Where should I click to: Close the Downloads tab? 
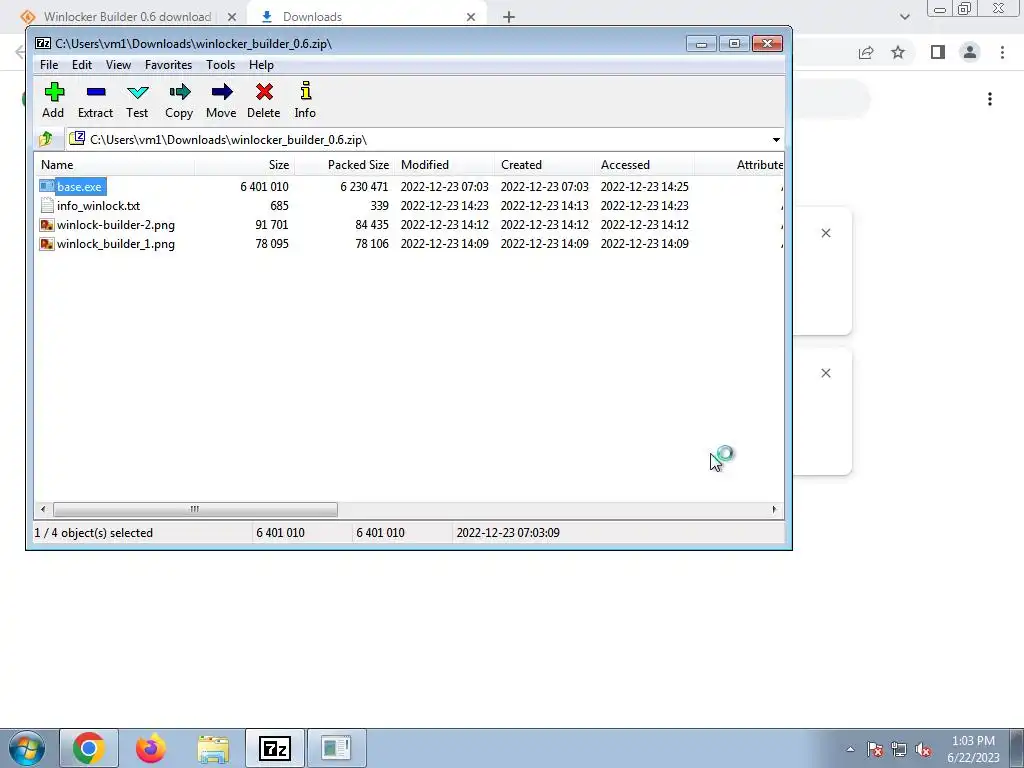click(471, 17)
